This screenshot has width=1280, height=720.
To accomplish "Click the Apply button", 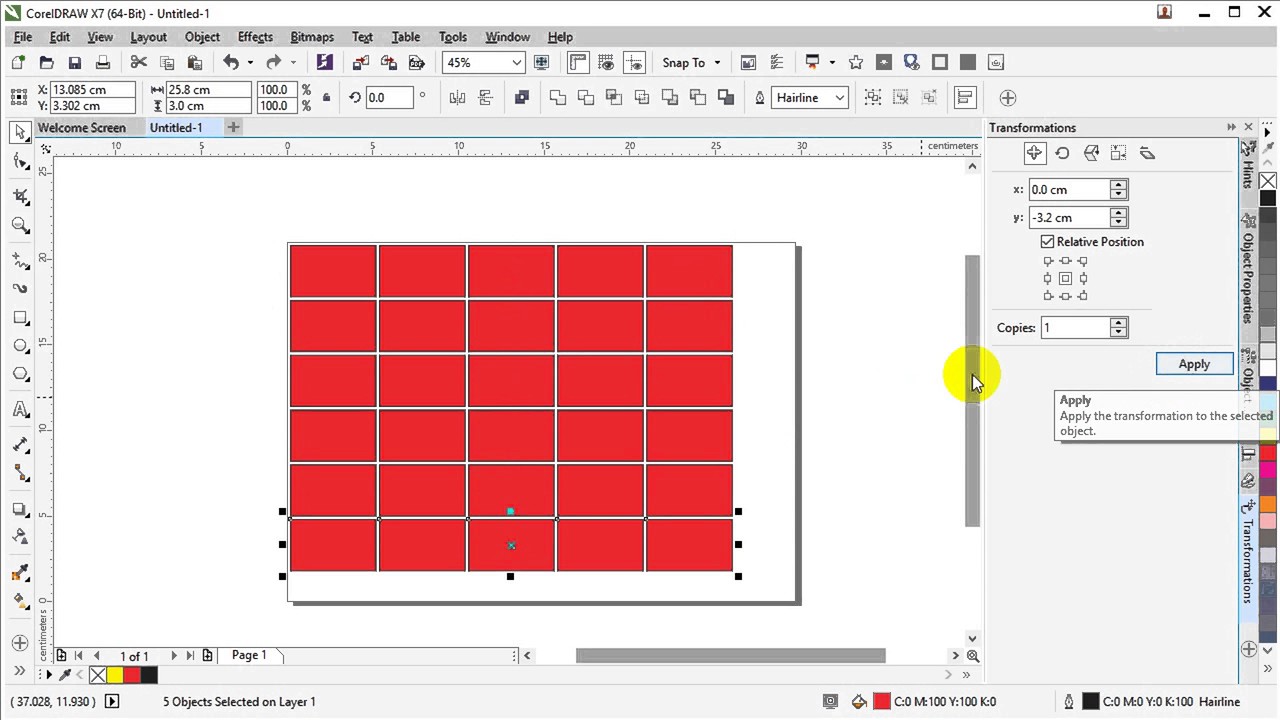I will pyautogui.click(x=1194, y=364).
